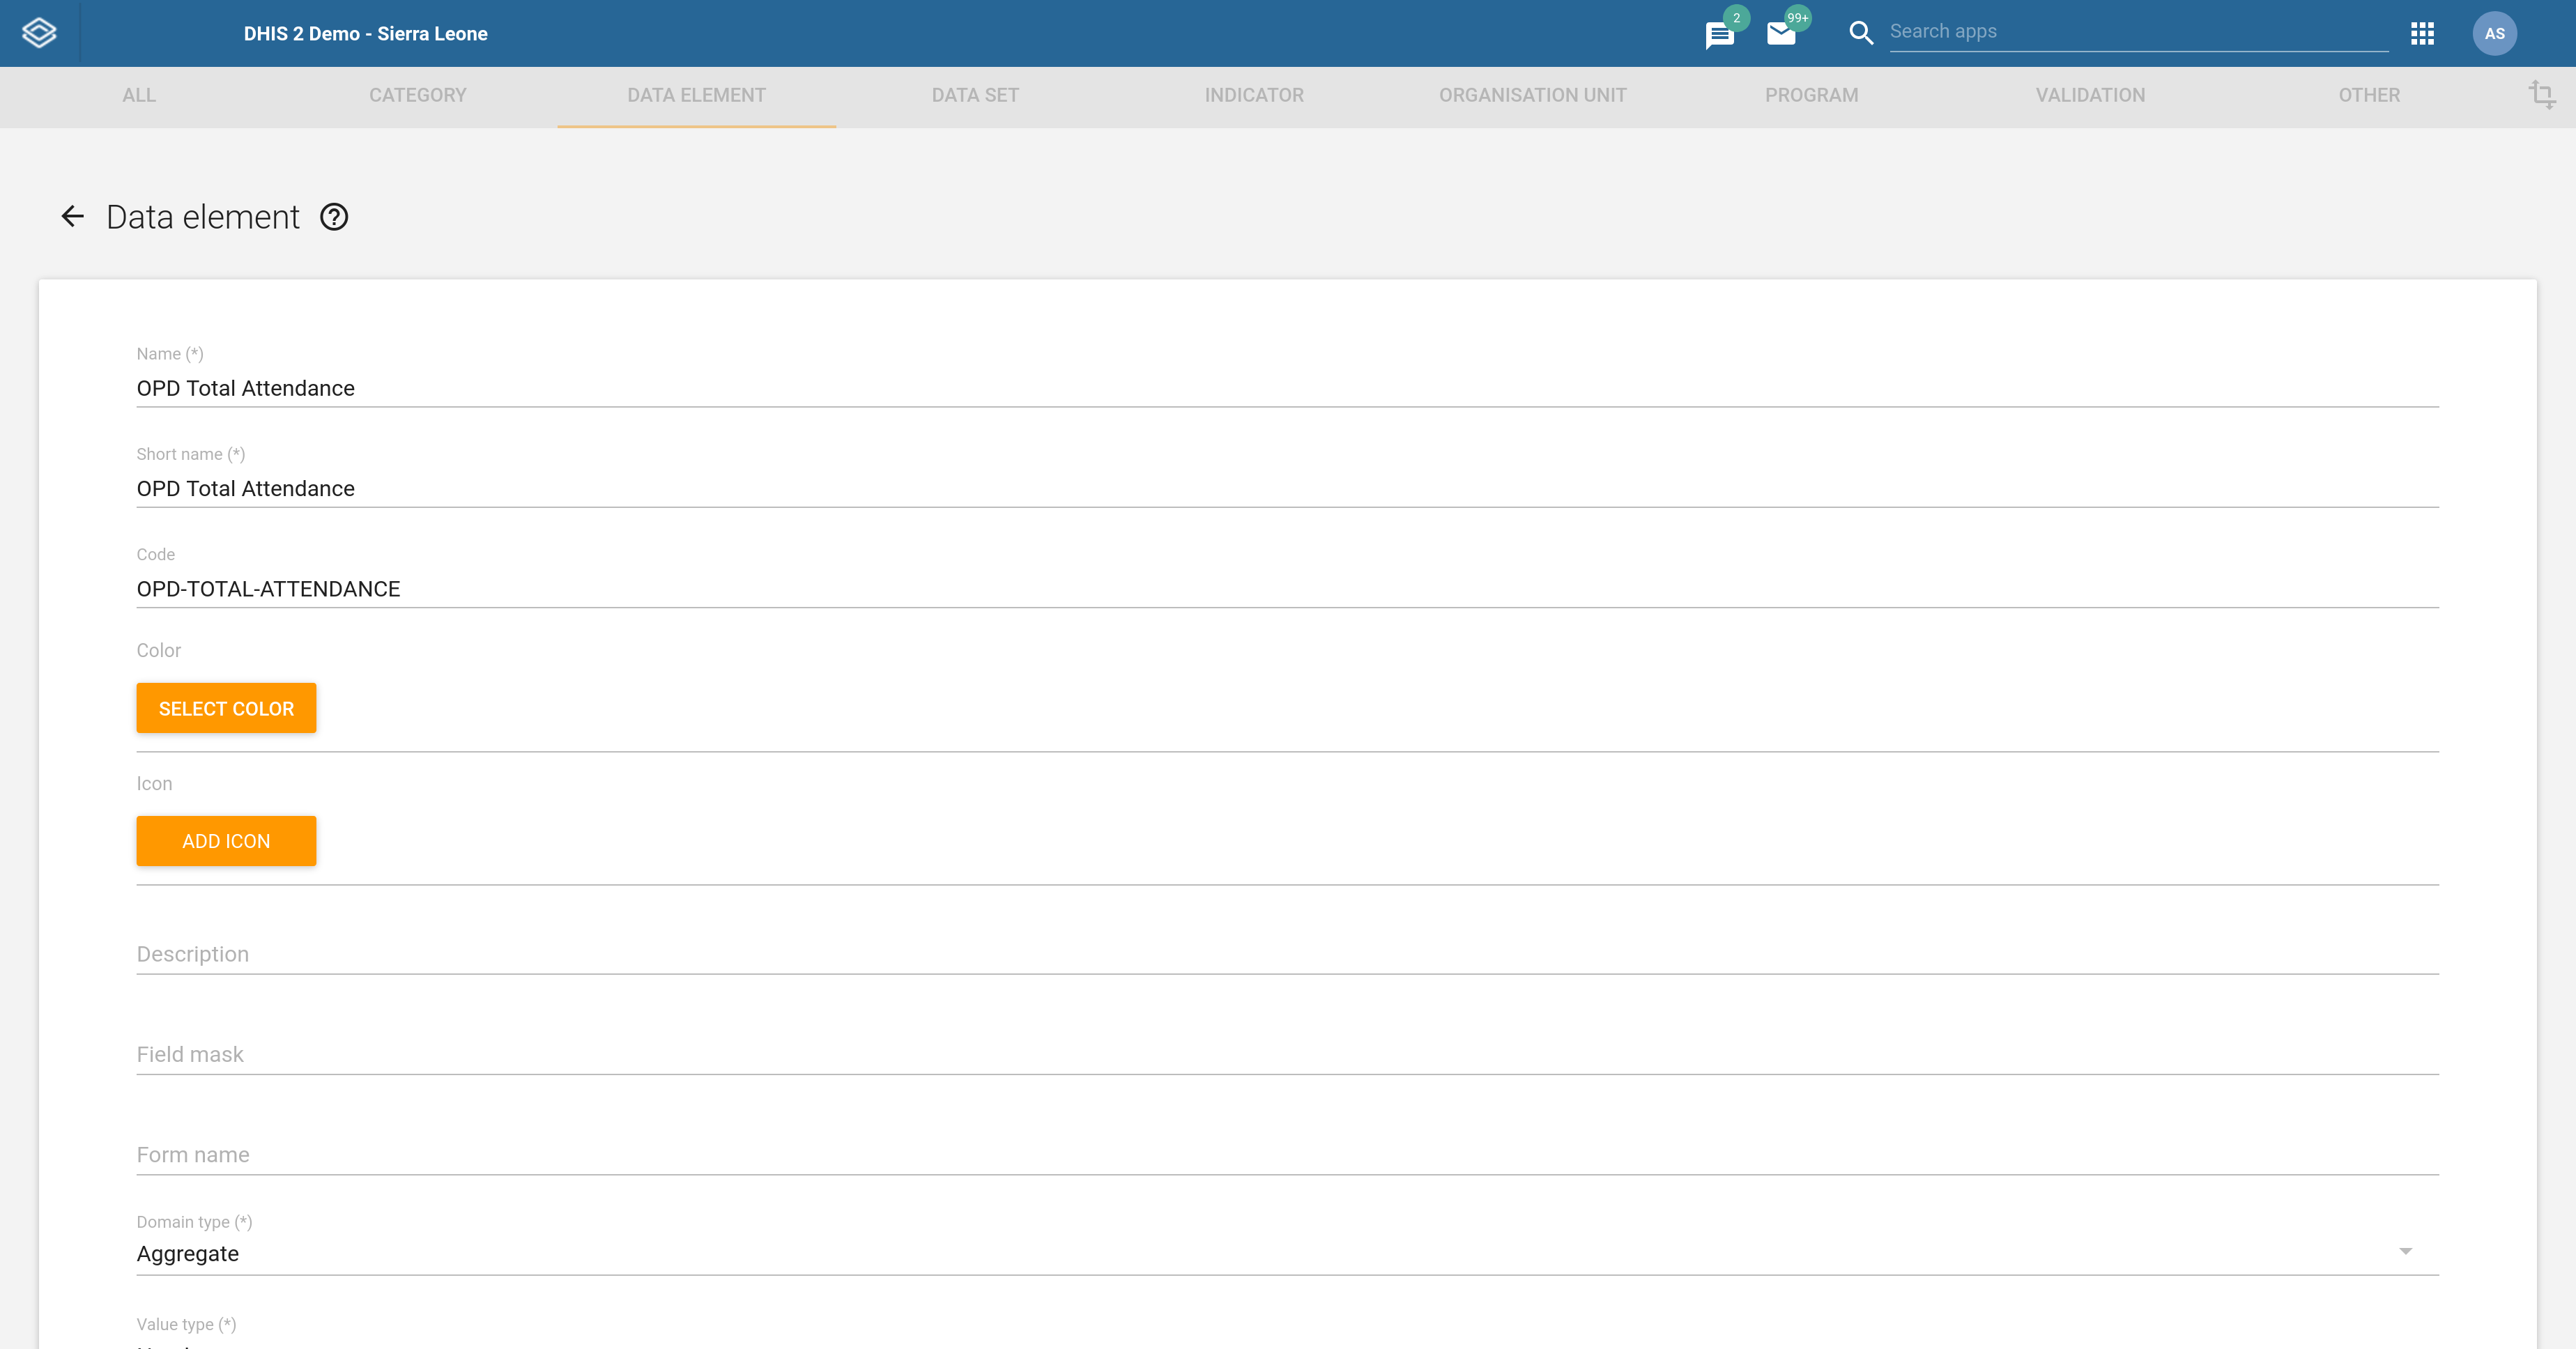The height and width of the screenshot is (1349, 2576).
Task: Click the search apps magnifier icon
Action: tap(1862, 32)
